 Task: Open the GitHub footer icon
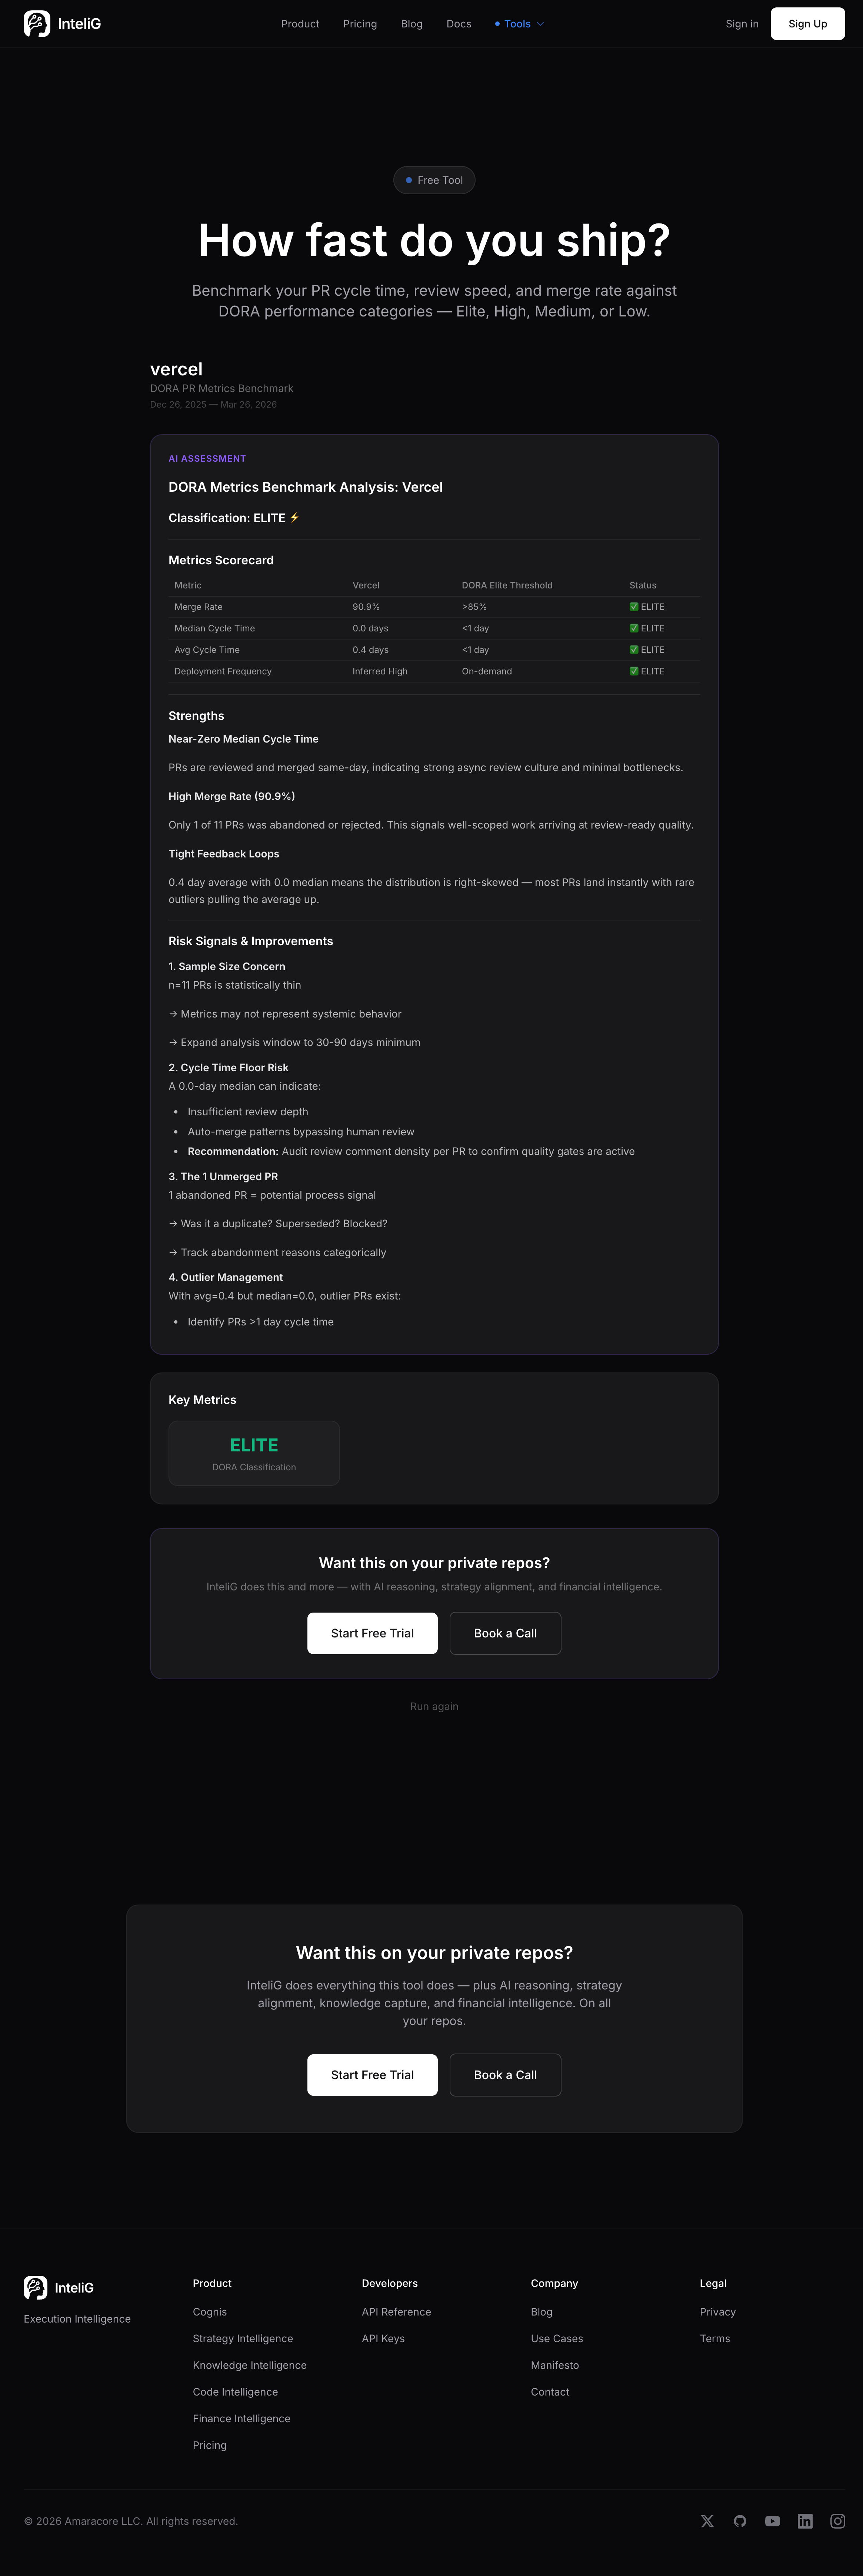click(740, 2521)
